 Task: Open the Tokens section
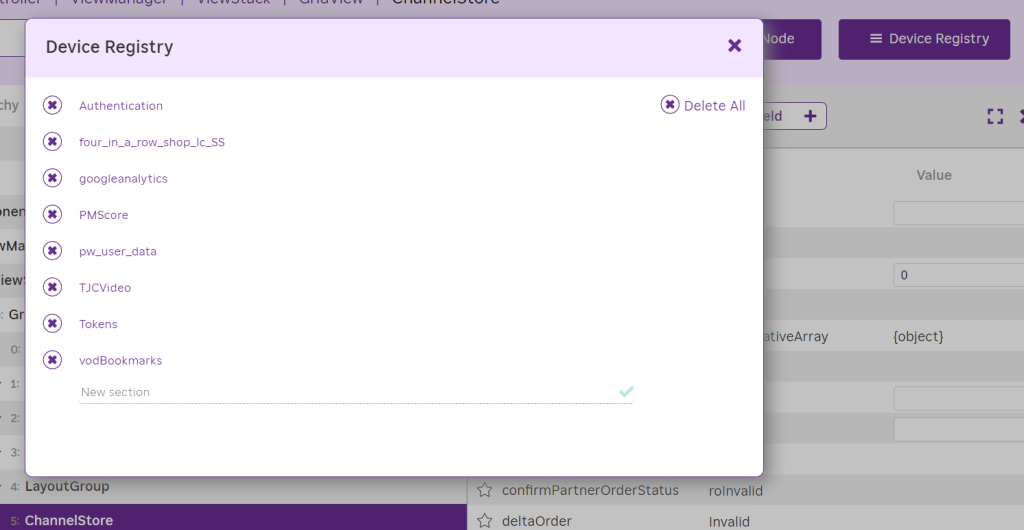point(98,324)
